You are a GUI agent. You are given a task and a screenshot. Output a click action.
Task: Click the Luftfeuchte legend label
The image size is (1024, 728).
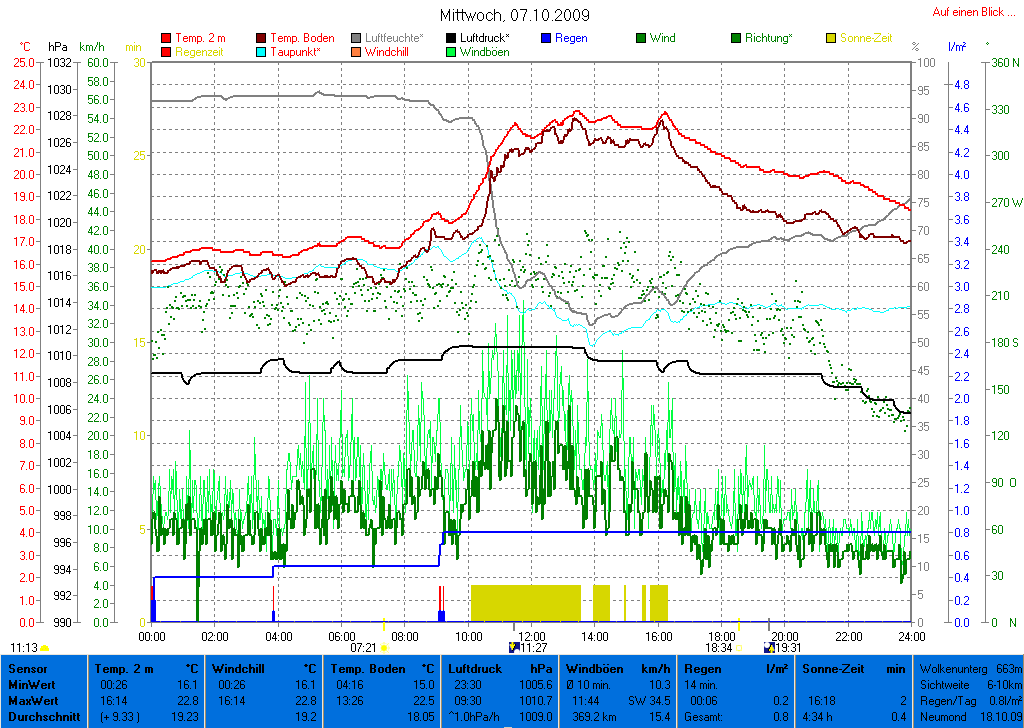[x=394, y=38]
